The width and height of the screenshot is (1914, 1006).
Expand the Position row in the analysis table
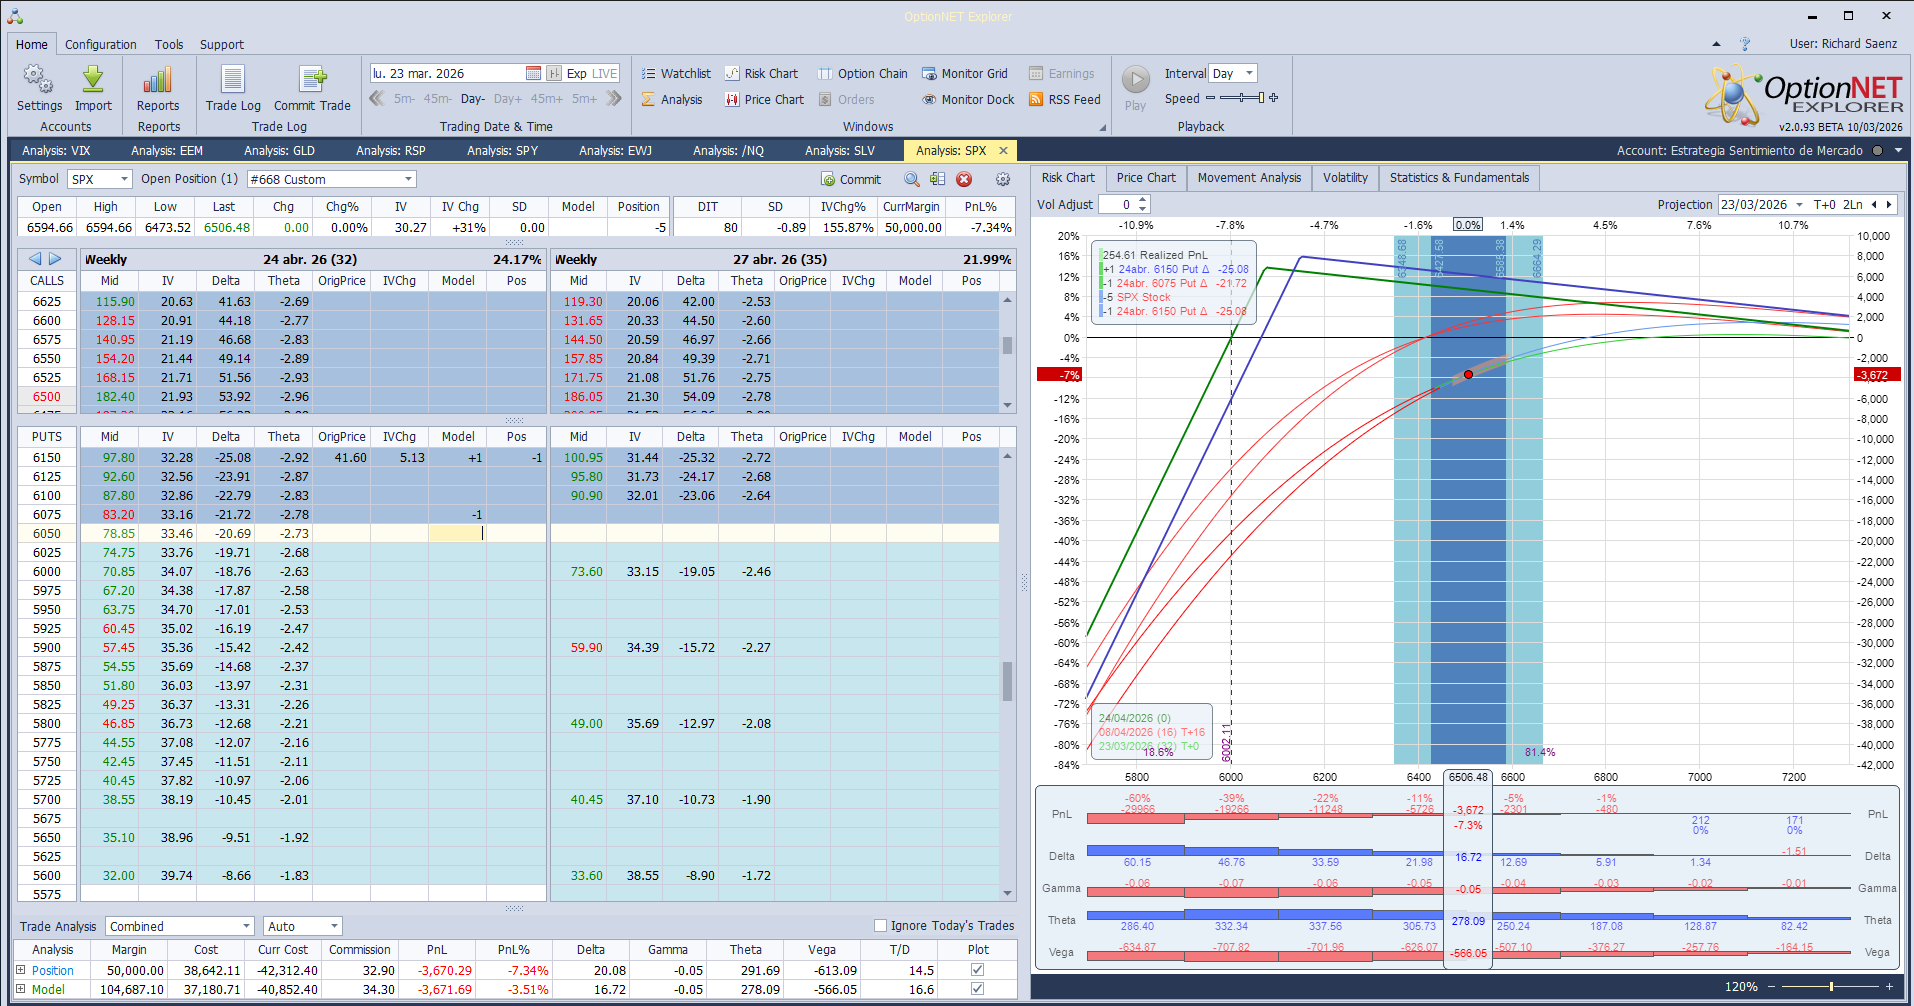point(21,970)
